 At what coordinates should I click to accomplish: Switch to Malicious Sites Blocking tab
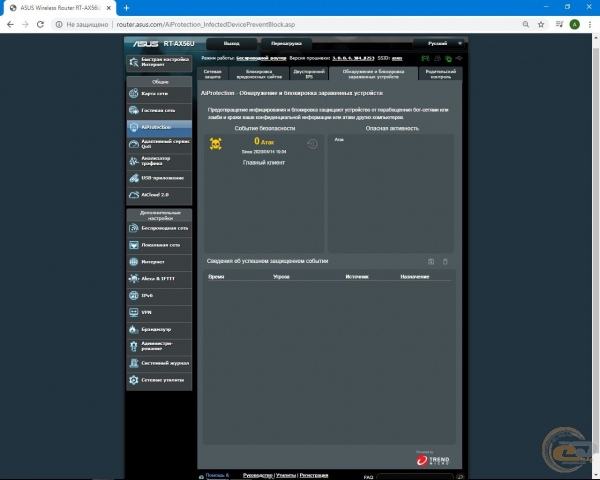pos(259,74)
